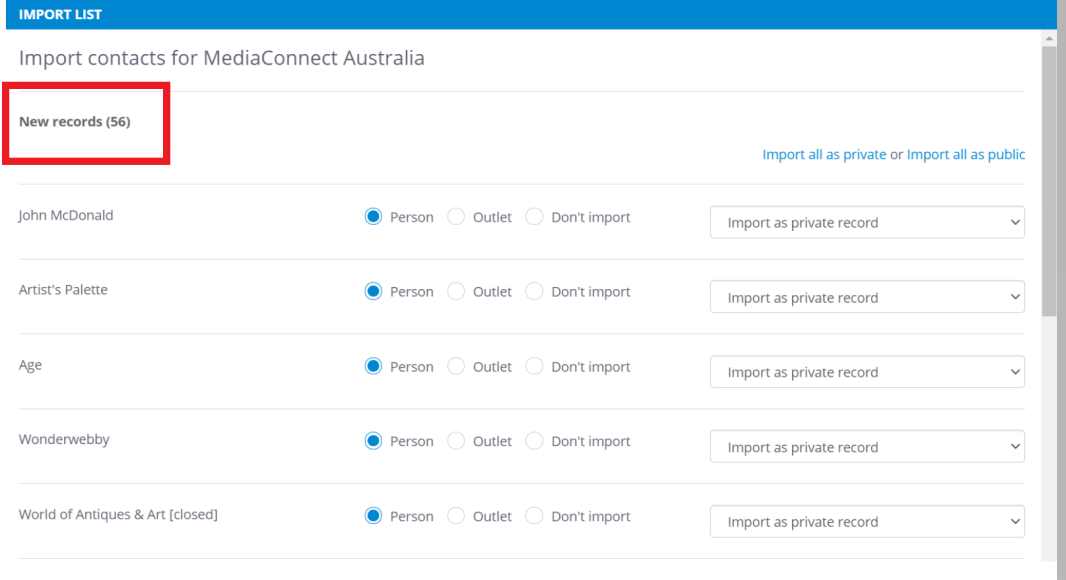
Task: Click the scrollbar up arrow
Action: click(1049, 38)
